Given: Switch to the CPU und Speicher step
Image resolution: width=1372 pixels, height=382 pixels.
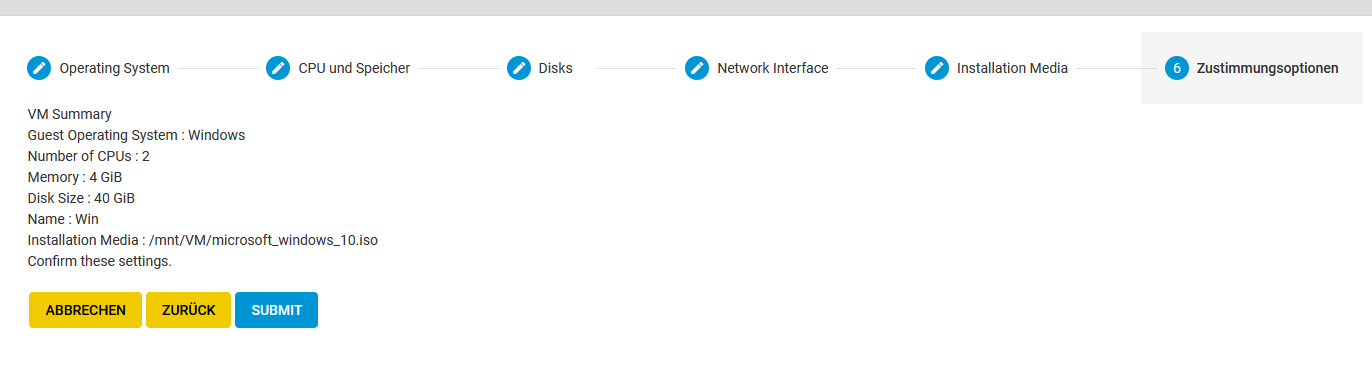Looking at the screenshot, I should [x=354, y=68].
